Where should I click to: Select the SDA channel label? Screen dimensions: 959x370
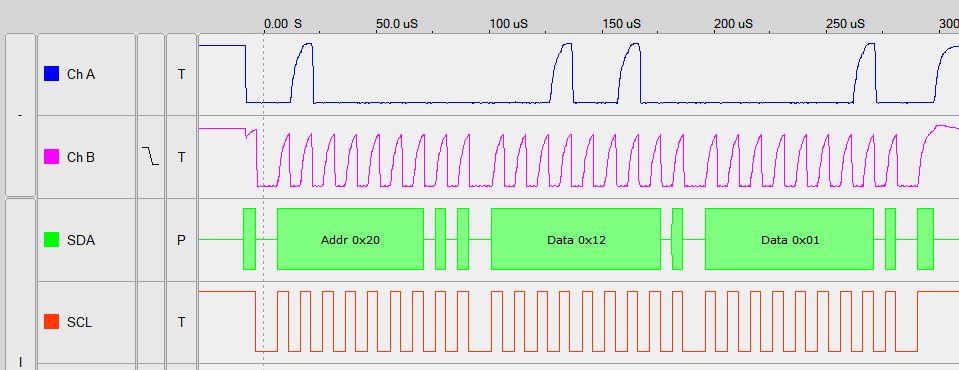(81, 240)
